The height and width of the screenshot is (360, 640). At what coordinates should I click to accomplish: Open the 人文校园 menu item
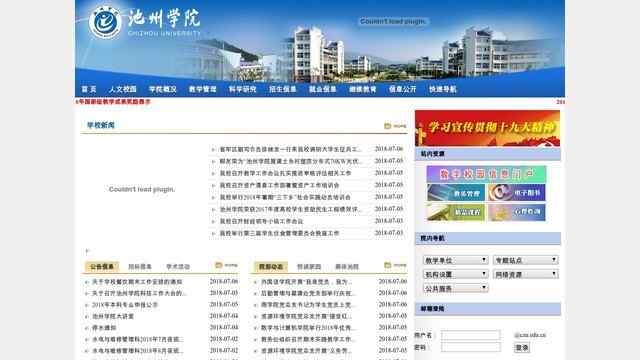(122, 89)
